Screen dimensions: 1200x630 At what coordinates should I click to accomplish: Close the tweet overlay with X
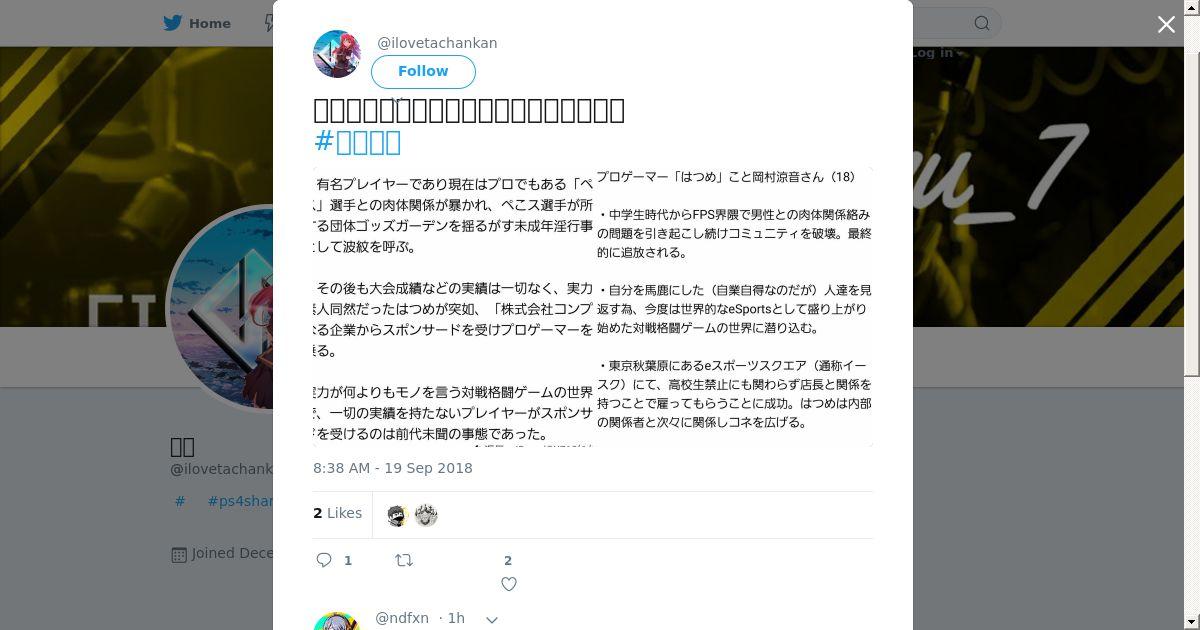1166,24
